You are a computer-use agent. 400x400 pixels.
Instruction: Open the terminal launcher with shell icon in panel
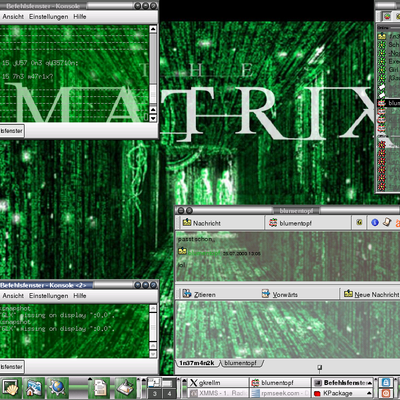point(10,388)
